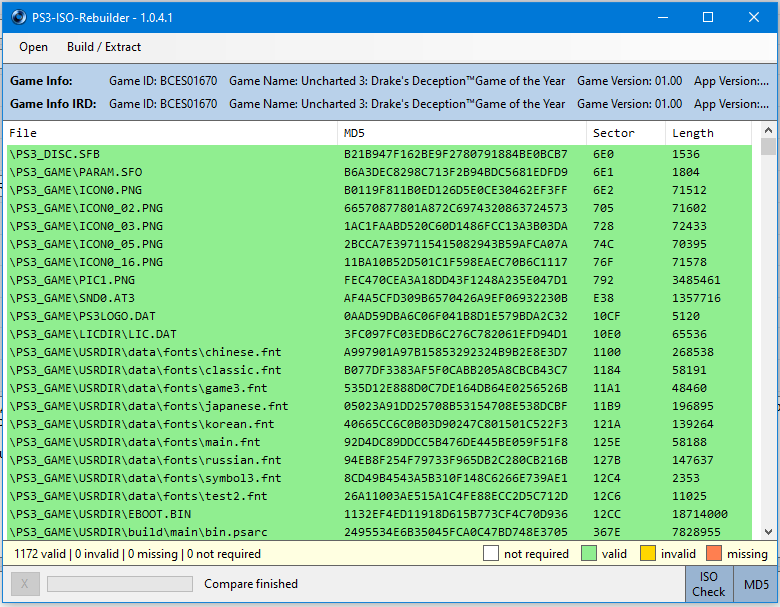Open the Build / Extract menu
The image size is (780, 607).
click(104, 47)
